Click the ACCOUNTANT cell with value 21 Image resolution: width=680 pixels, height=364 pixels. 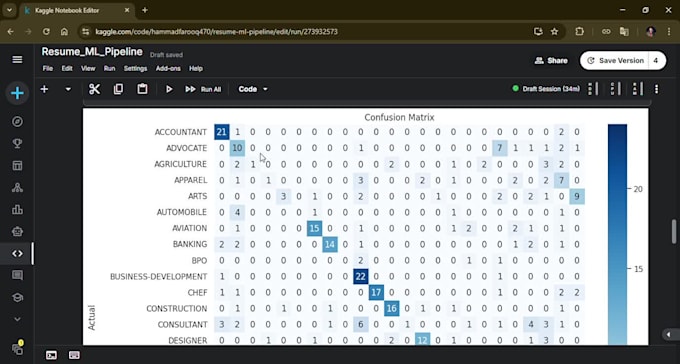coord(222,132)
